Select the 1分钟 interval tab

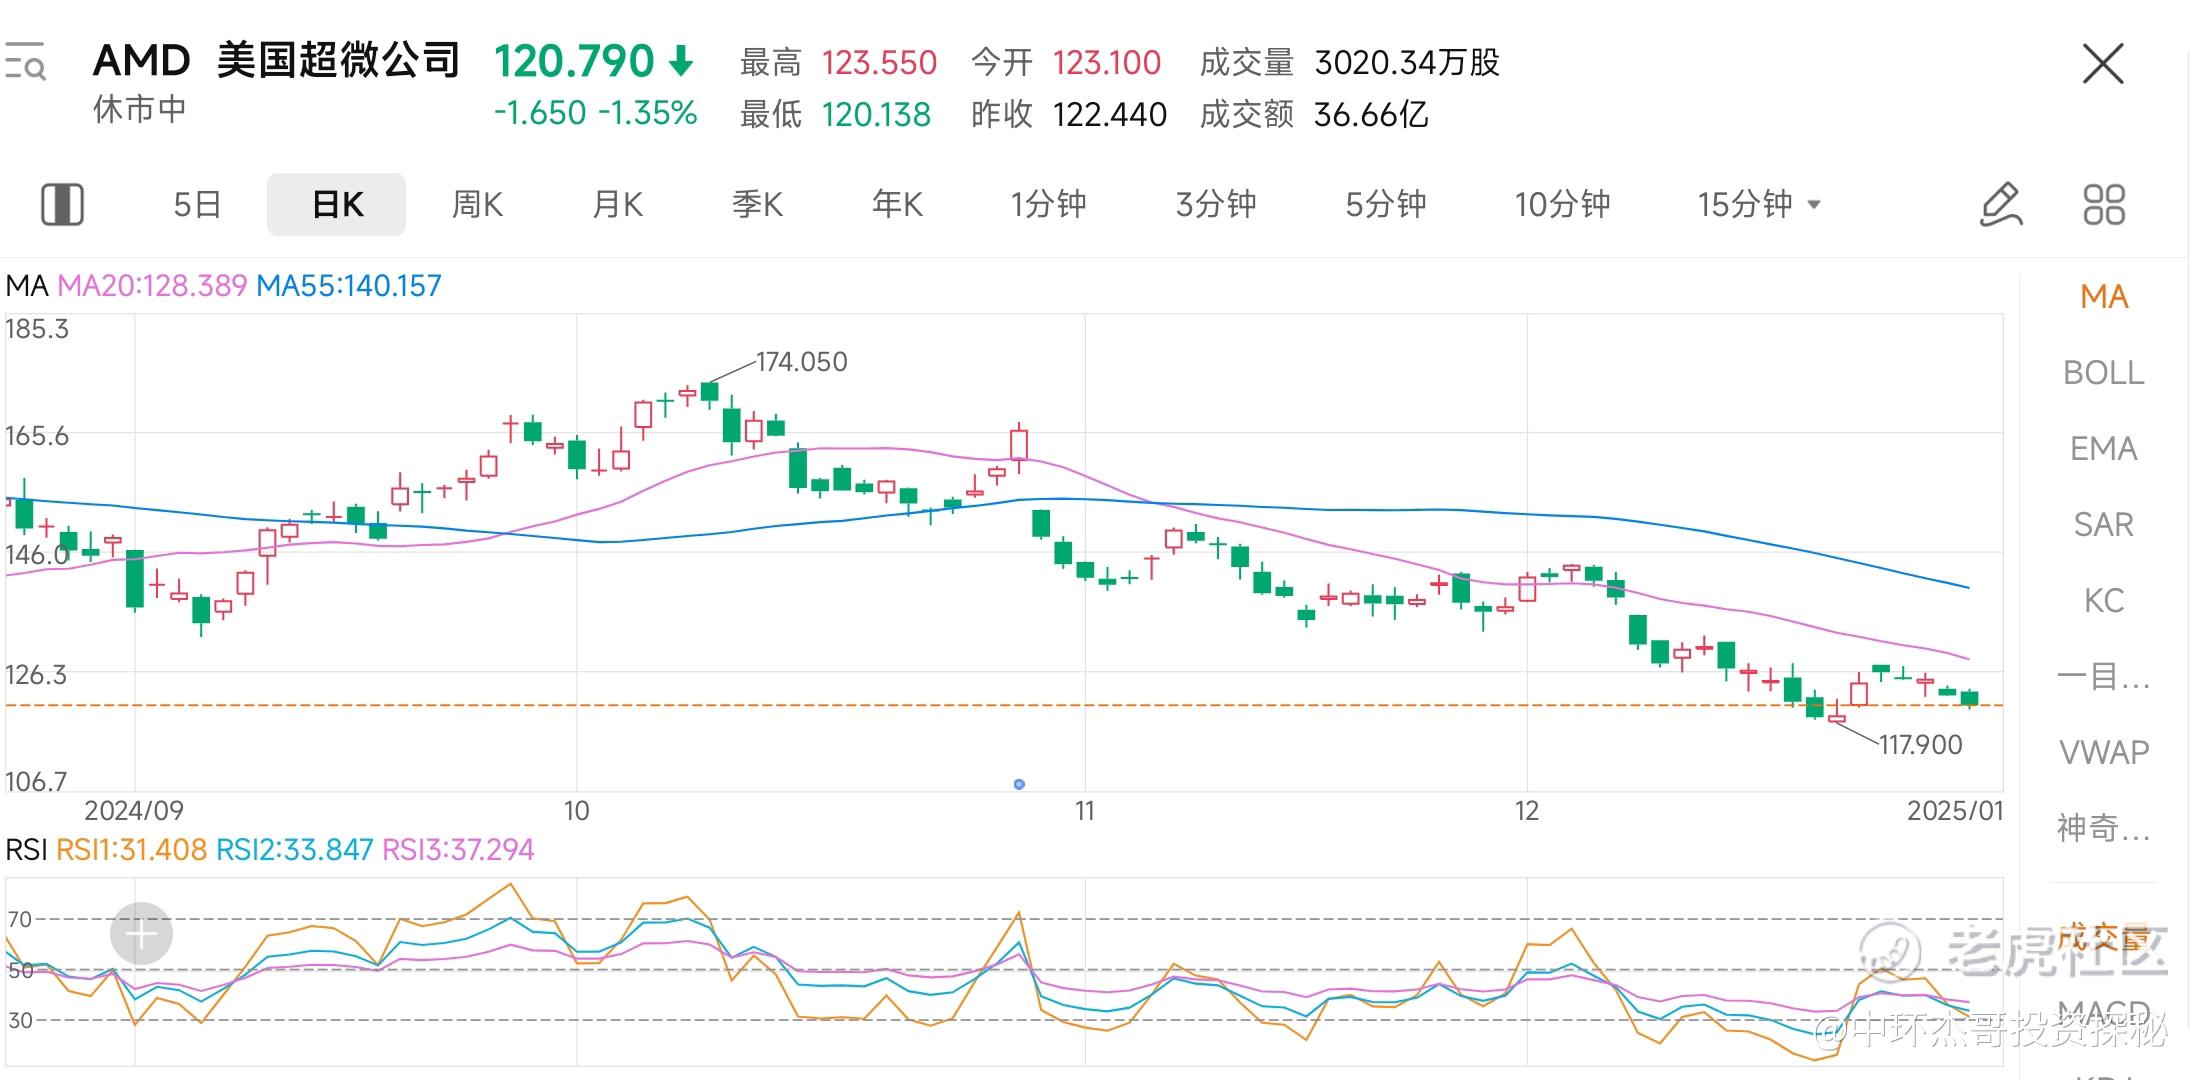(1048, 204)
